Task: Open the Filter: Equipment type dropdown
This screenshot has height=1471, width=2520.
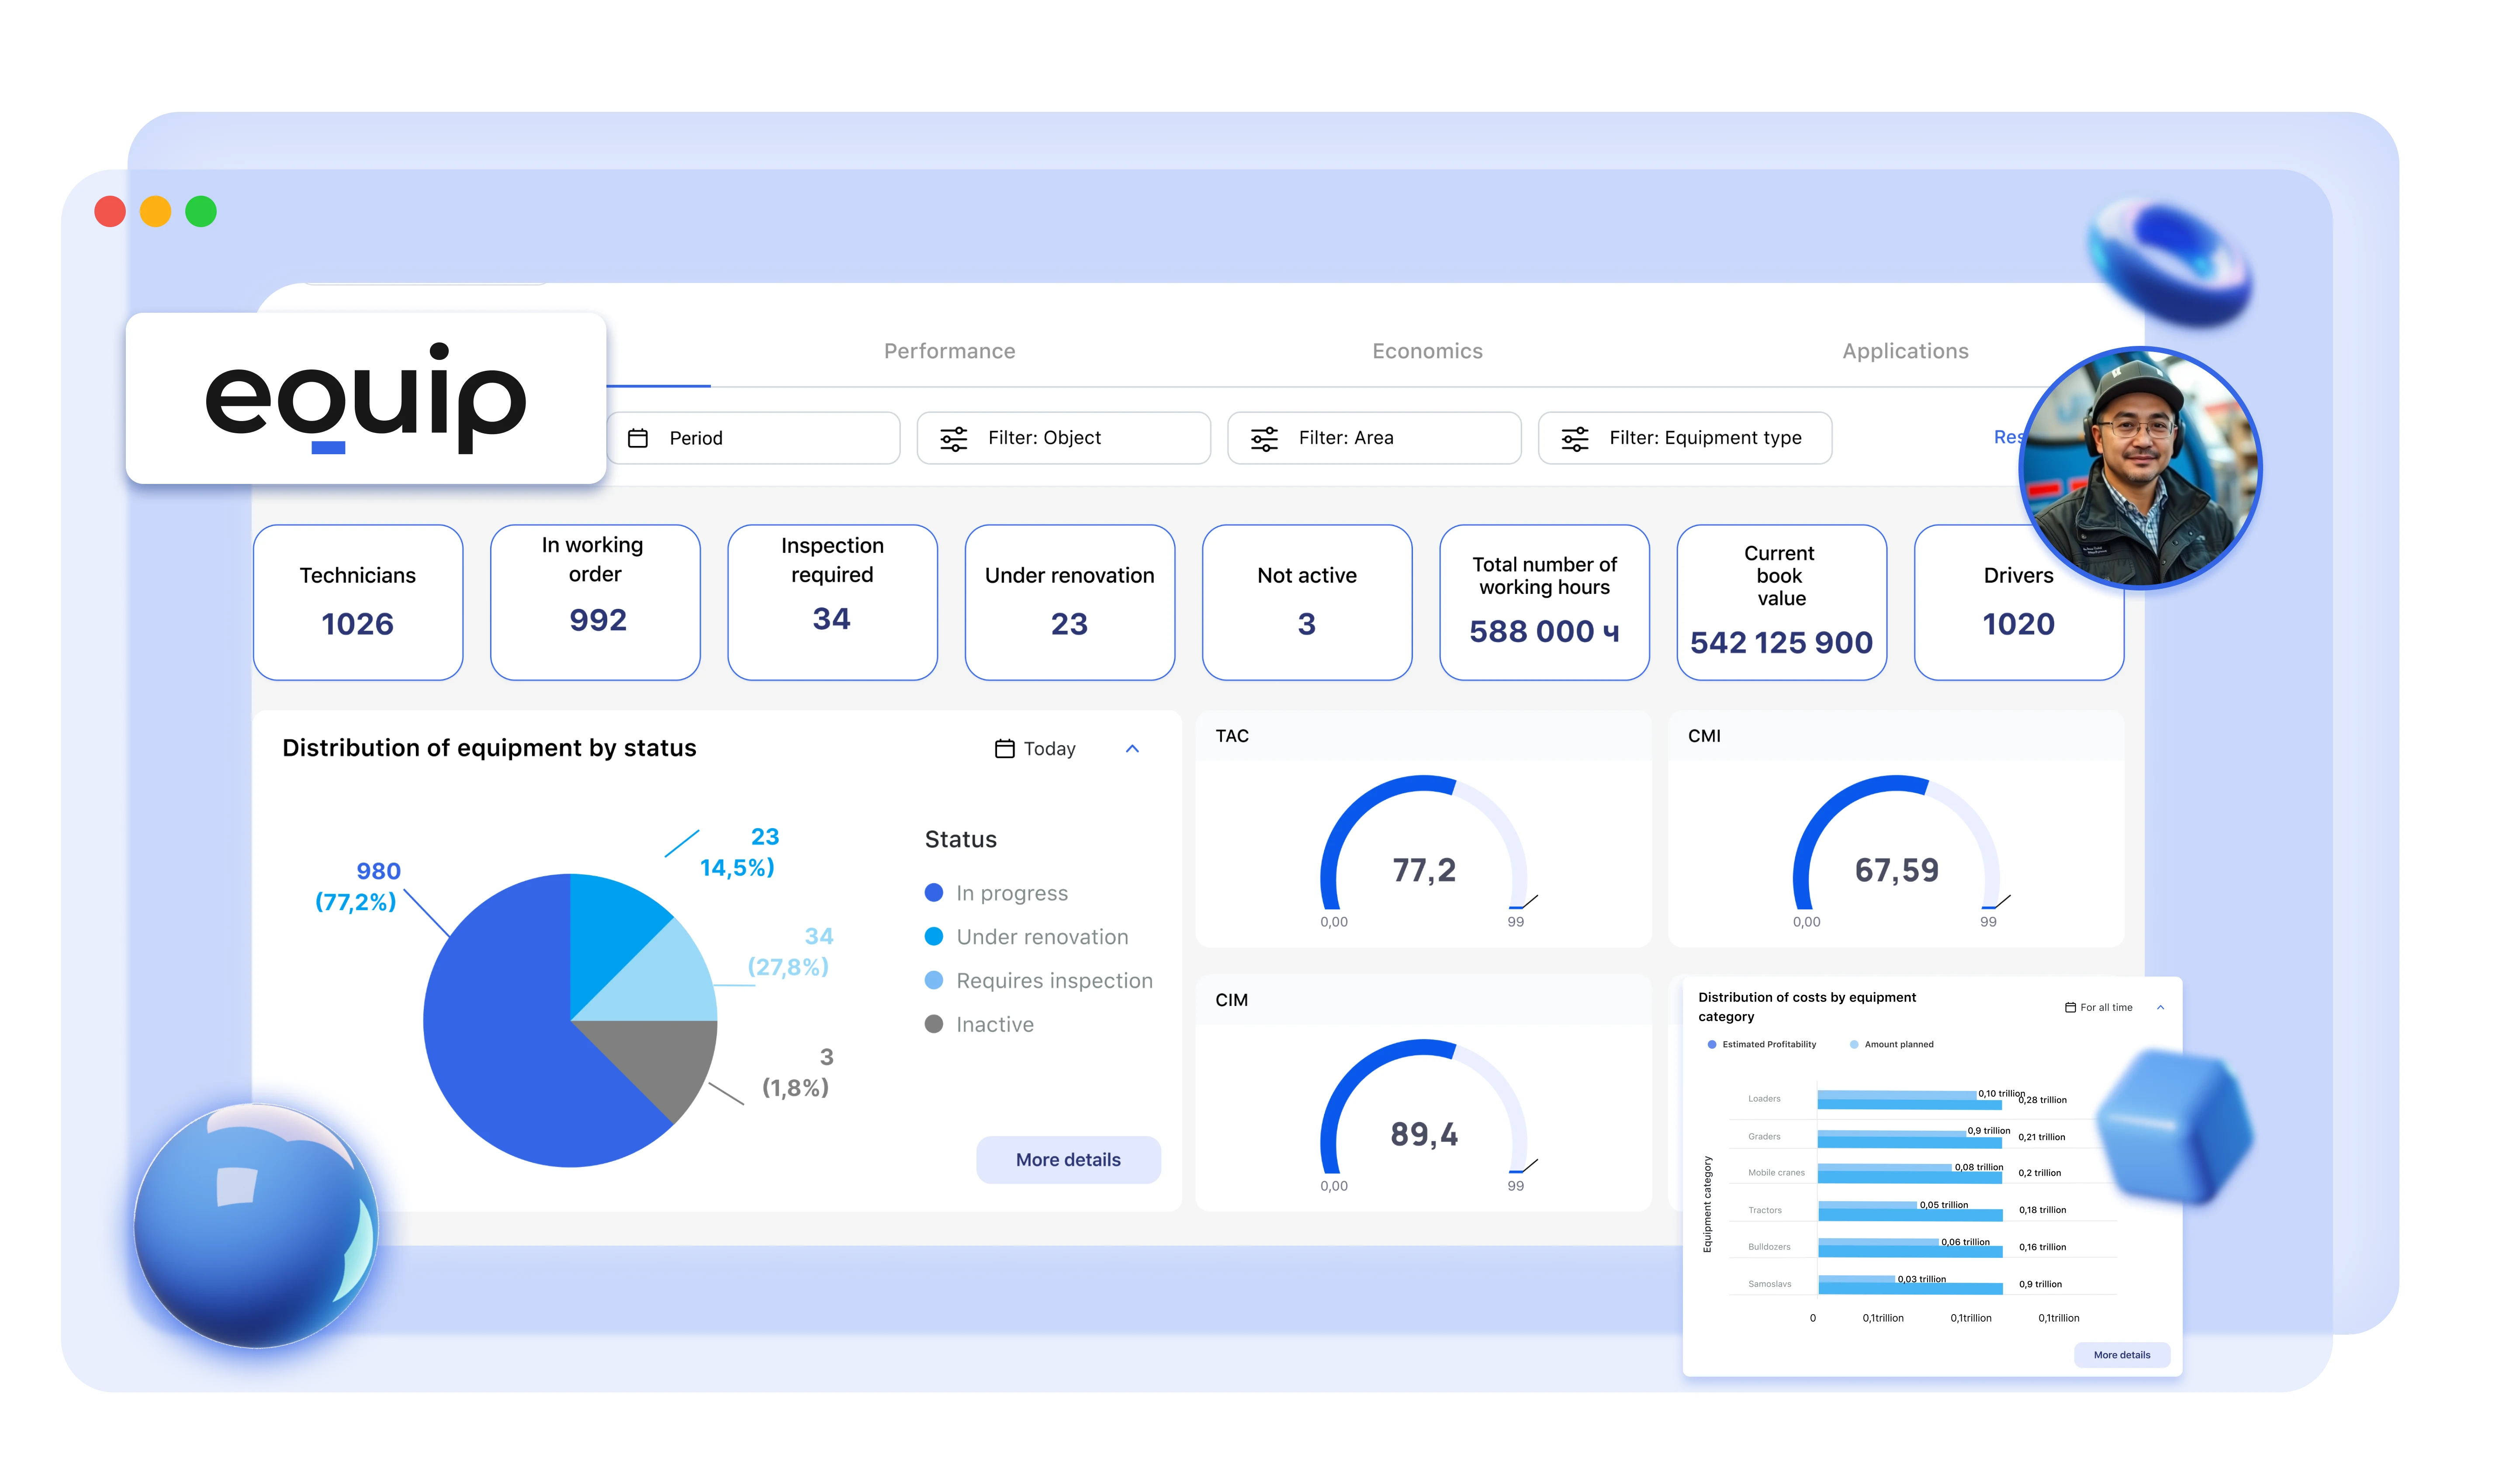Action: click(x=1685, y=438)
